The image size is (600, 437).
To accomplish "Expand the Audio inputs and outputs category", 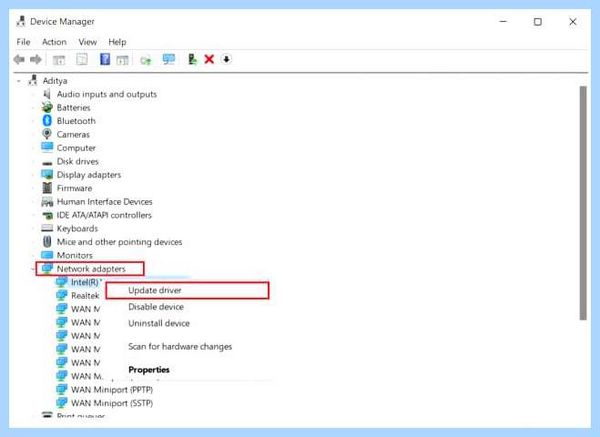I will pyautogui.click(x=33, y=94).
